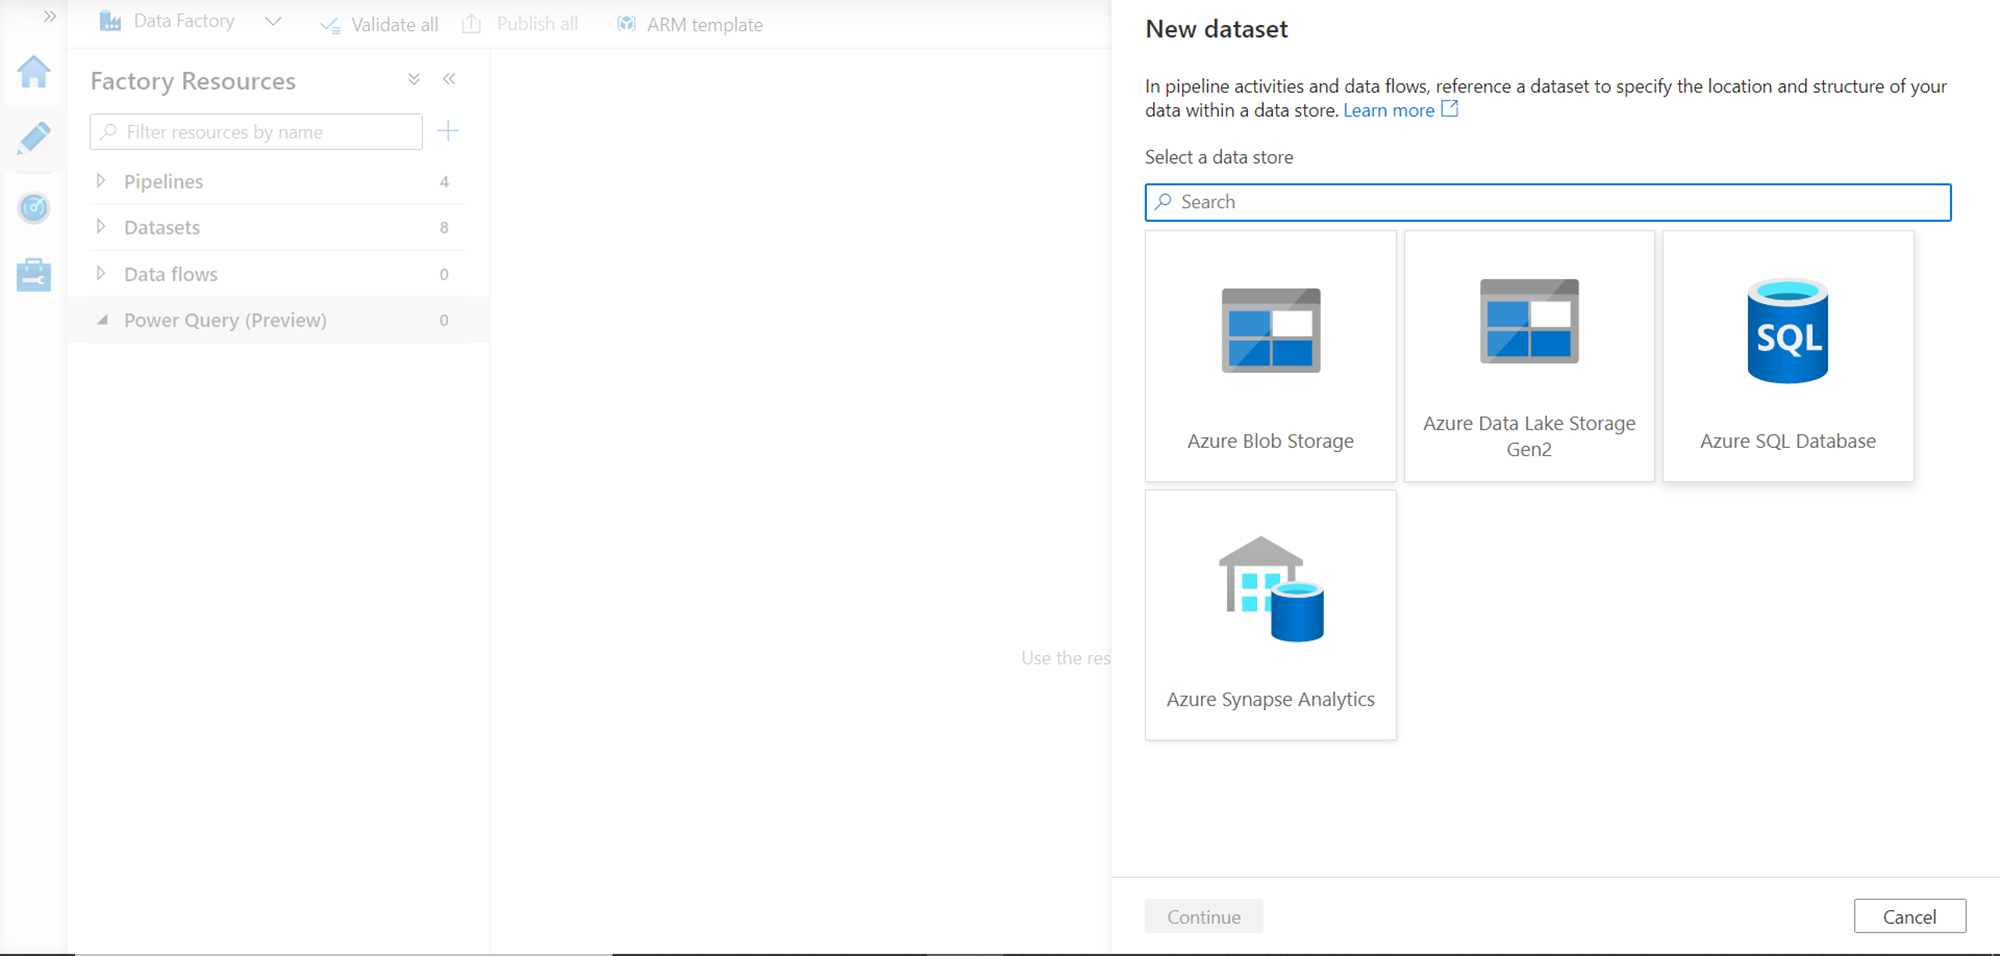
Task: Expand all Factory Resources with double chevron
Action: pos(414,79)
